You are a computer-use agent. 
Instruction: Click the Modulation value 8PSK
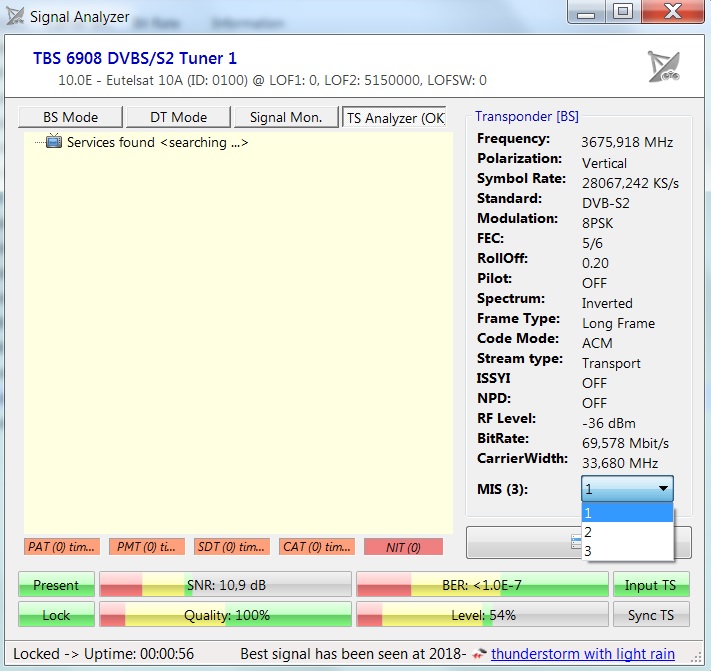(597, 223)
